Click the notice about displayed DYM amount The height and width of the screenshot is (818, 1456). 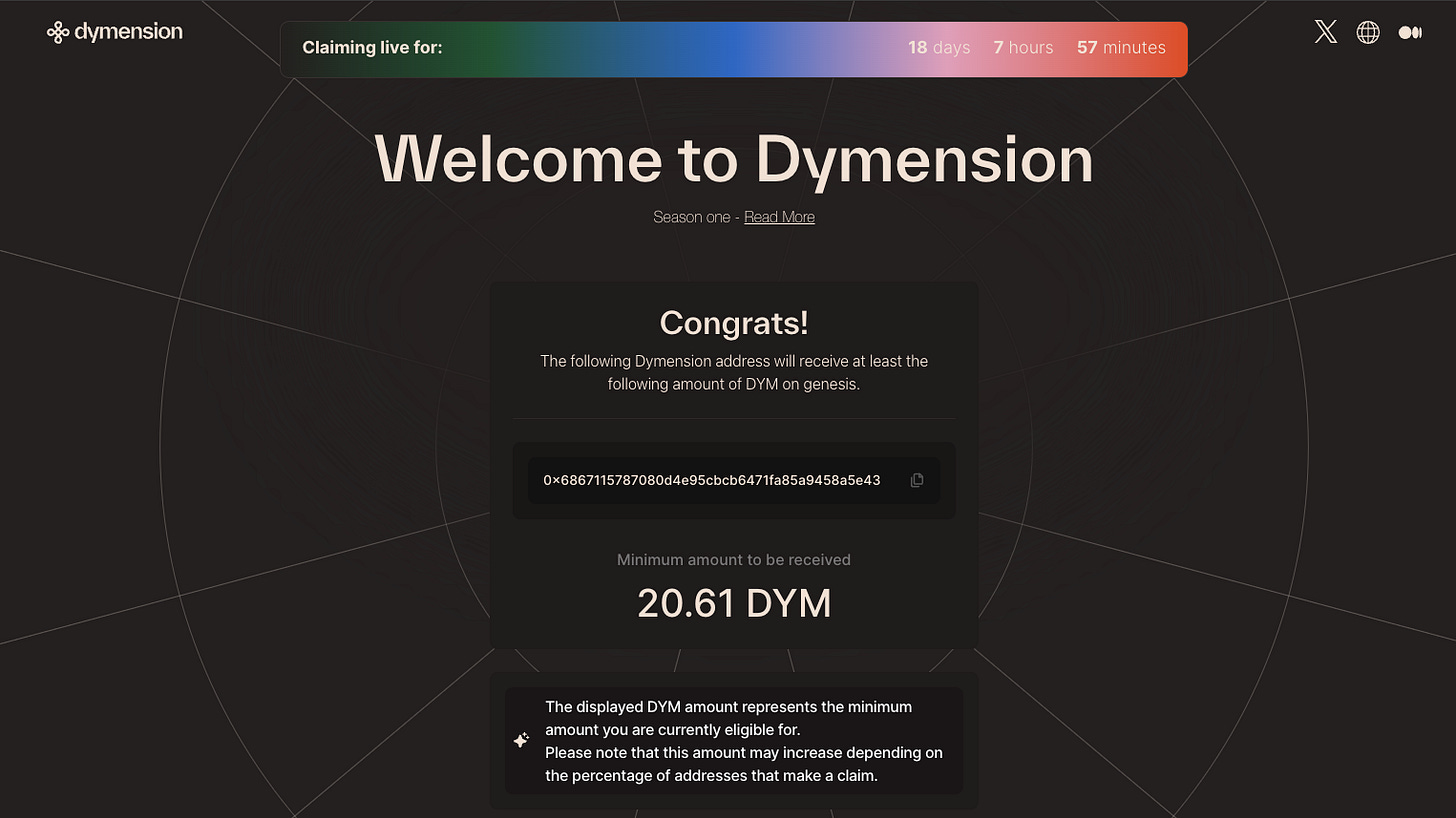[744, 741]
